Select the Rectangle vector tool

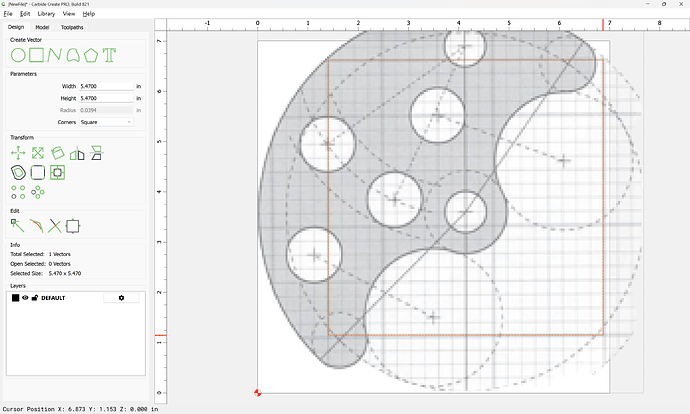37,55
